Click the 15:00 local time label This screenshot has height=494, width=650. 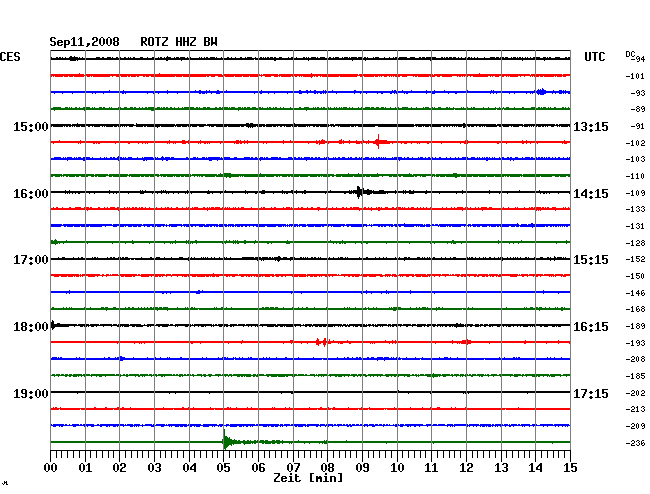(x=31, y=126)
